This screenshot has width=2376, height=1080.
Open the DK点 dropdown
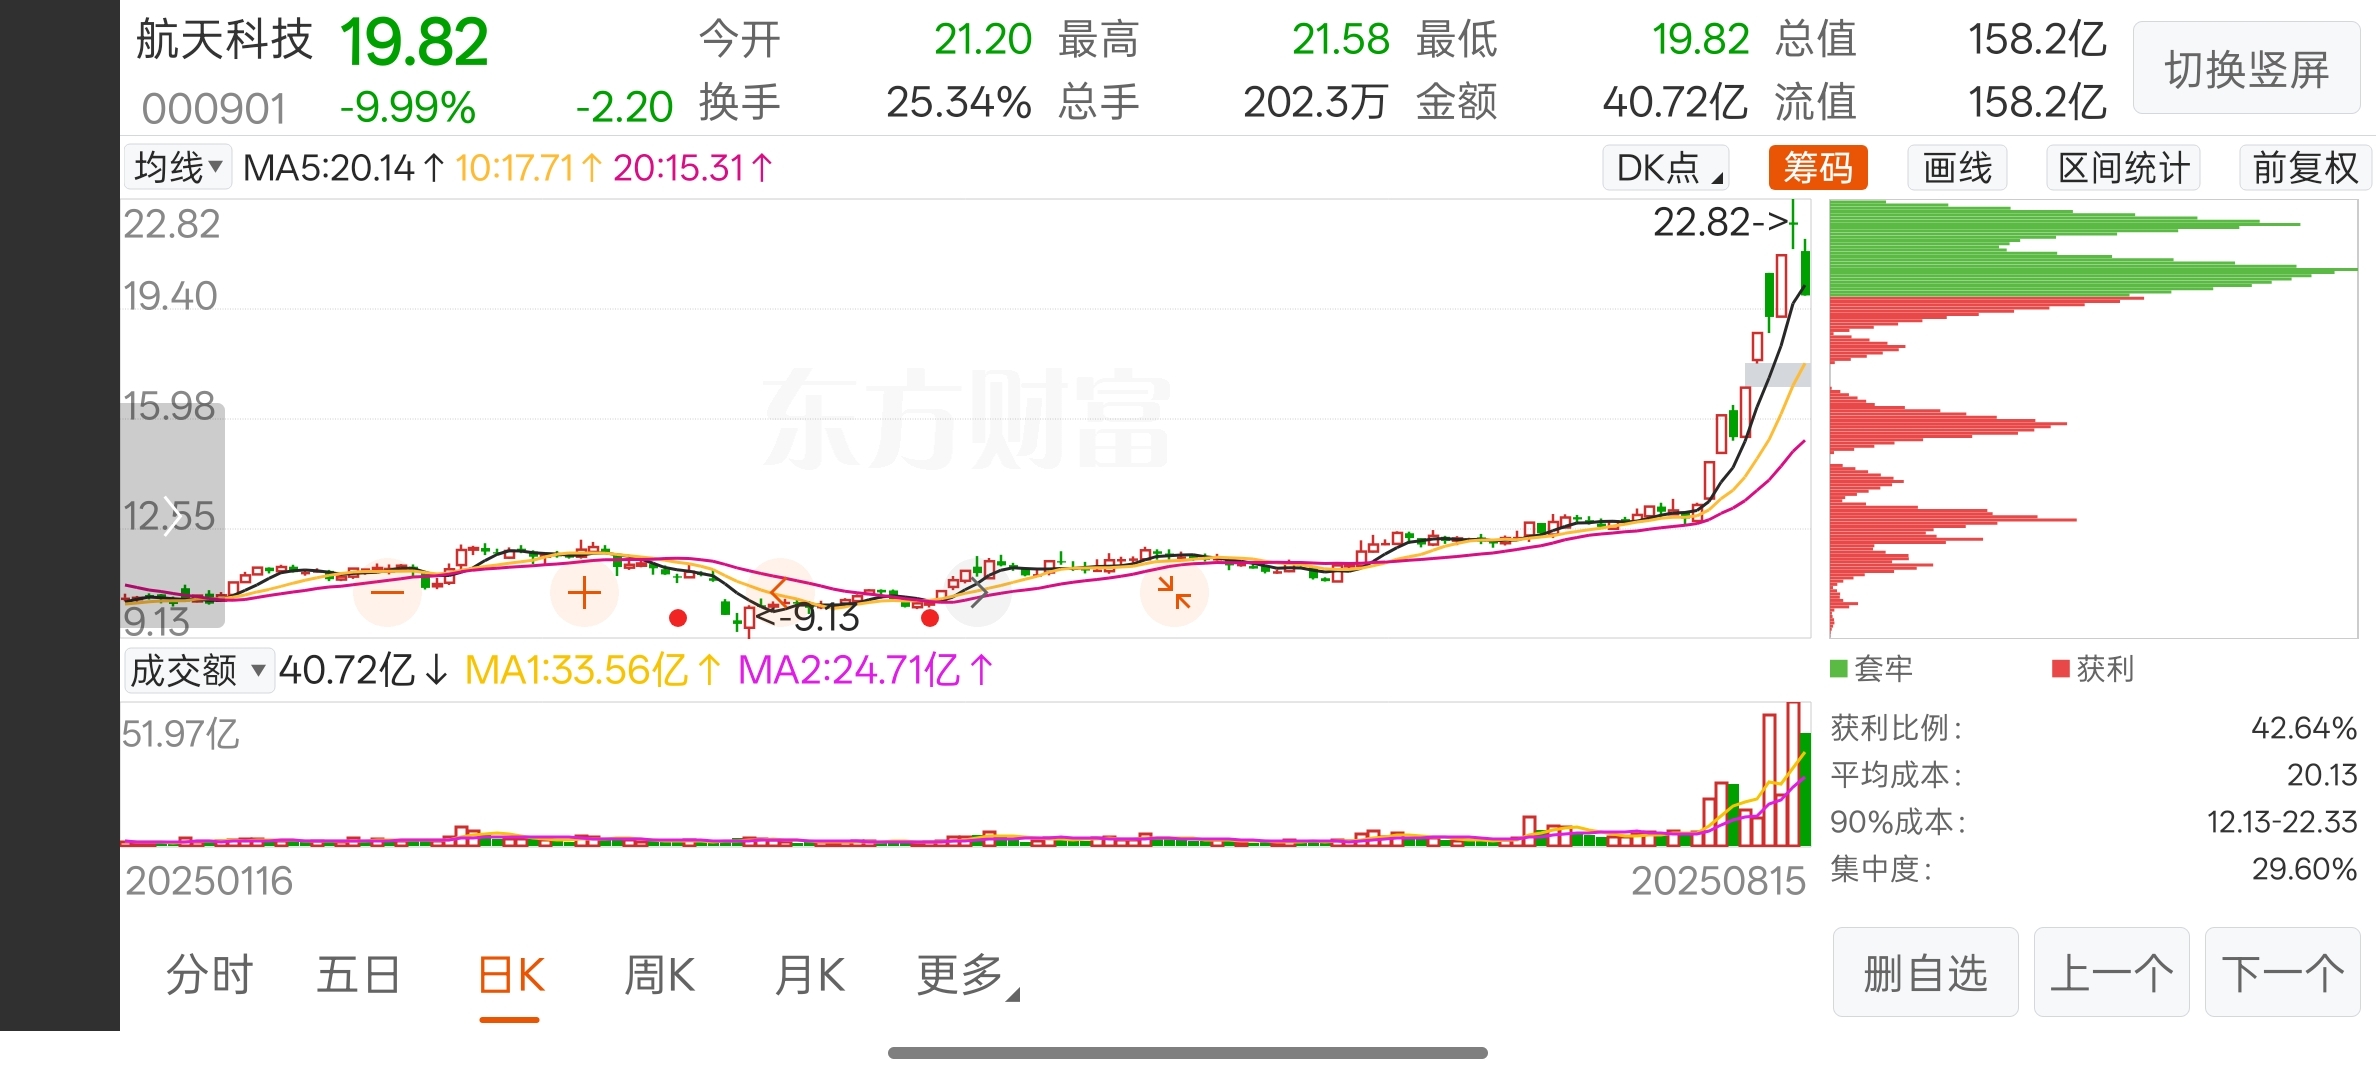point(1666,168)
